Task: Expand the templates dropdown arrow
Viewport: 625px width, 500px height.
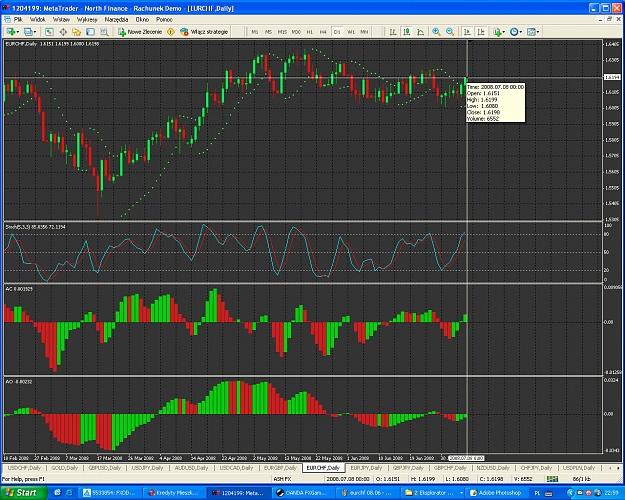Action: click(x=538, y=32)
